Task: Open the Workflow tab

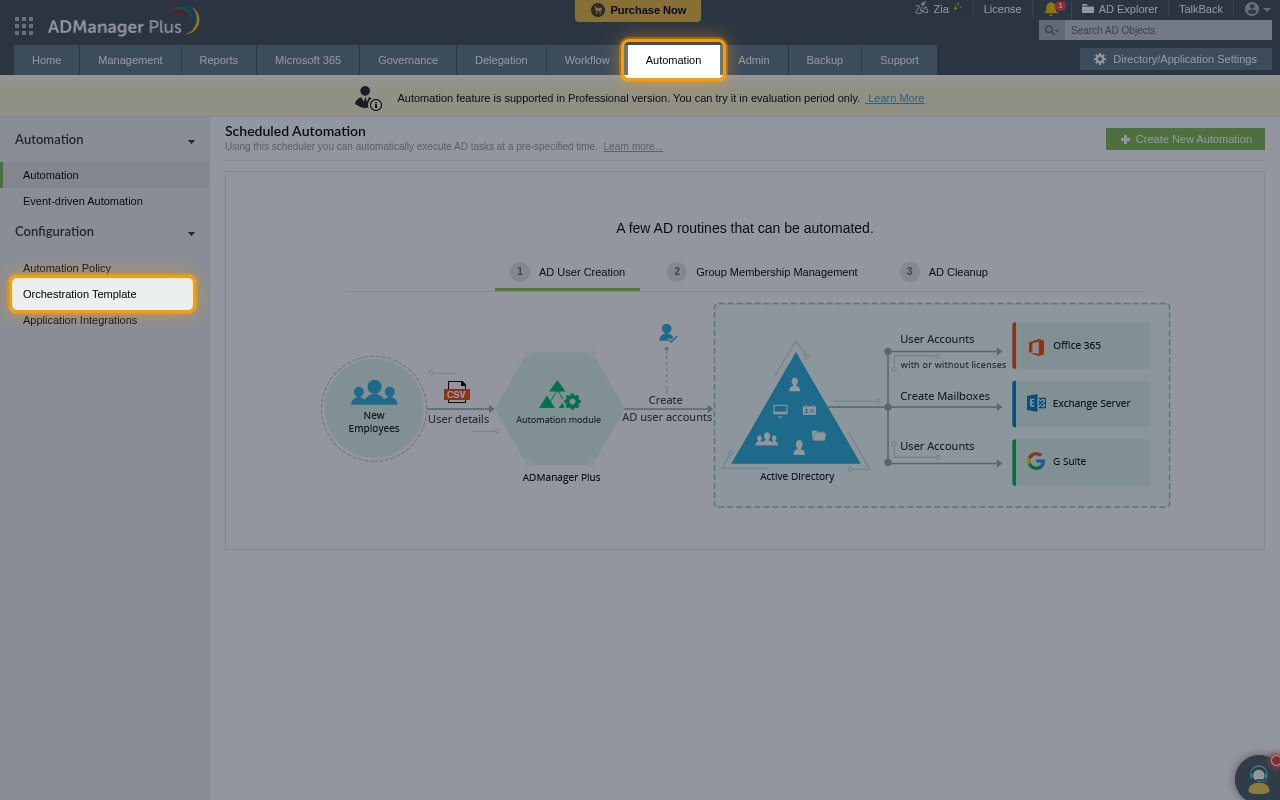Action: [587, 60]
